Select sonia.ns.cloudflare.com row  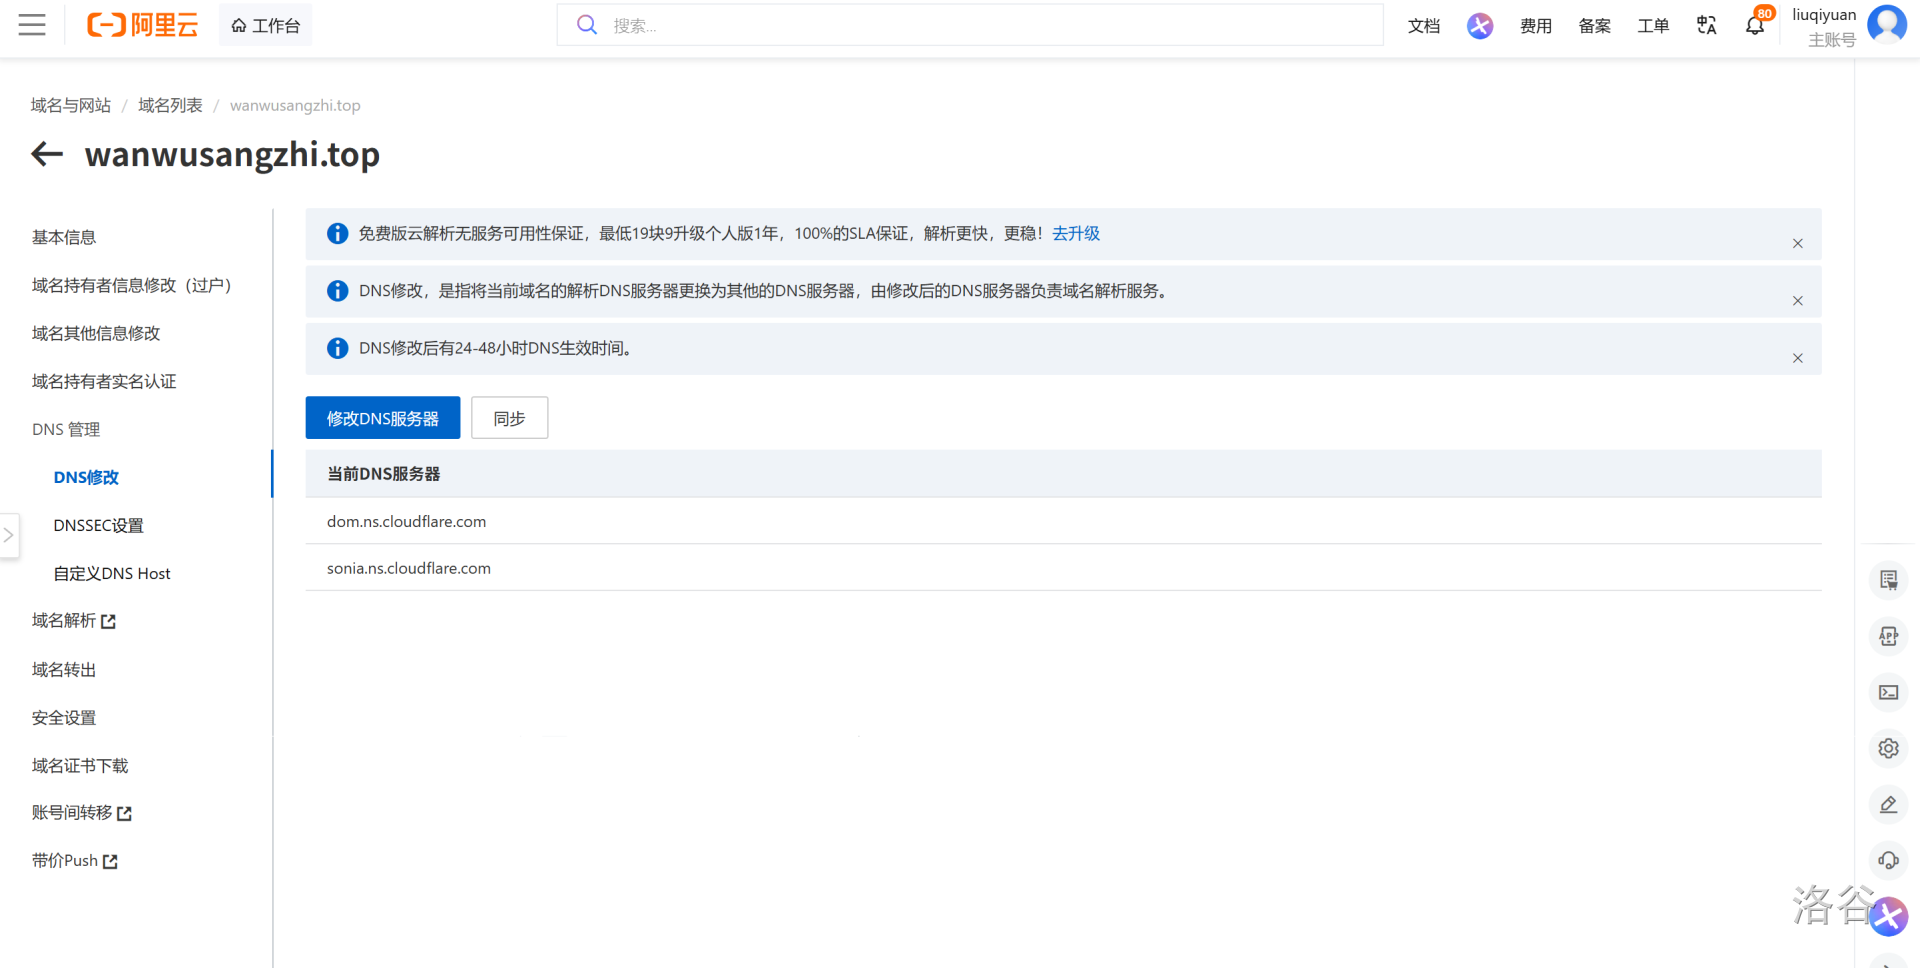tap(1063, 568)
